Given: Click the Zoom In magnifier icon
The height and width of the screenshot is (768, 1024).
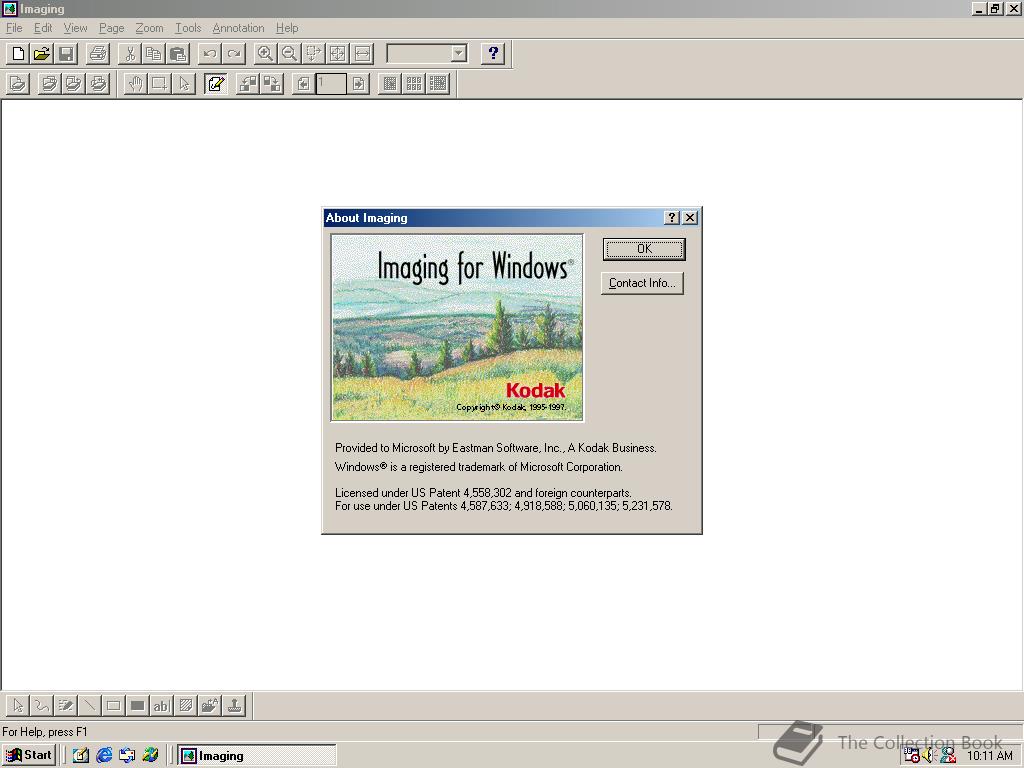Looking at the screenshot, I should pyautogui.click(x=264, y=54).
